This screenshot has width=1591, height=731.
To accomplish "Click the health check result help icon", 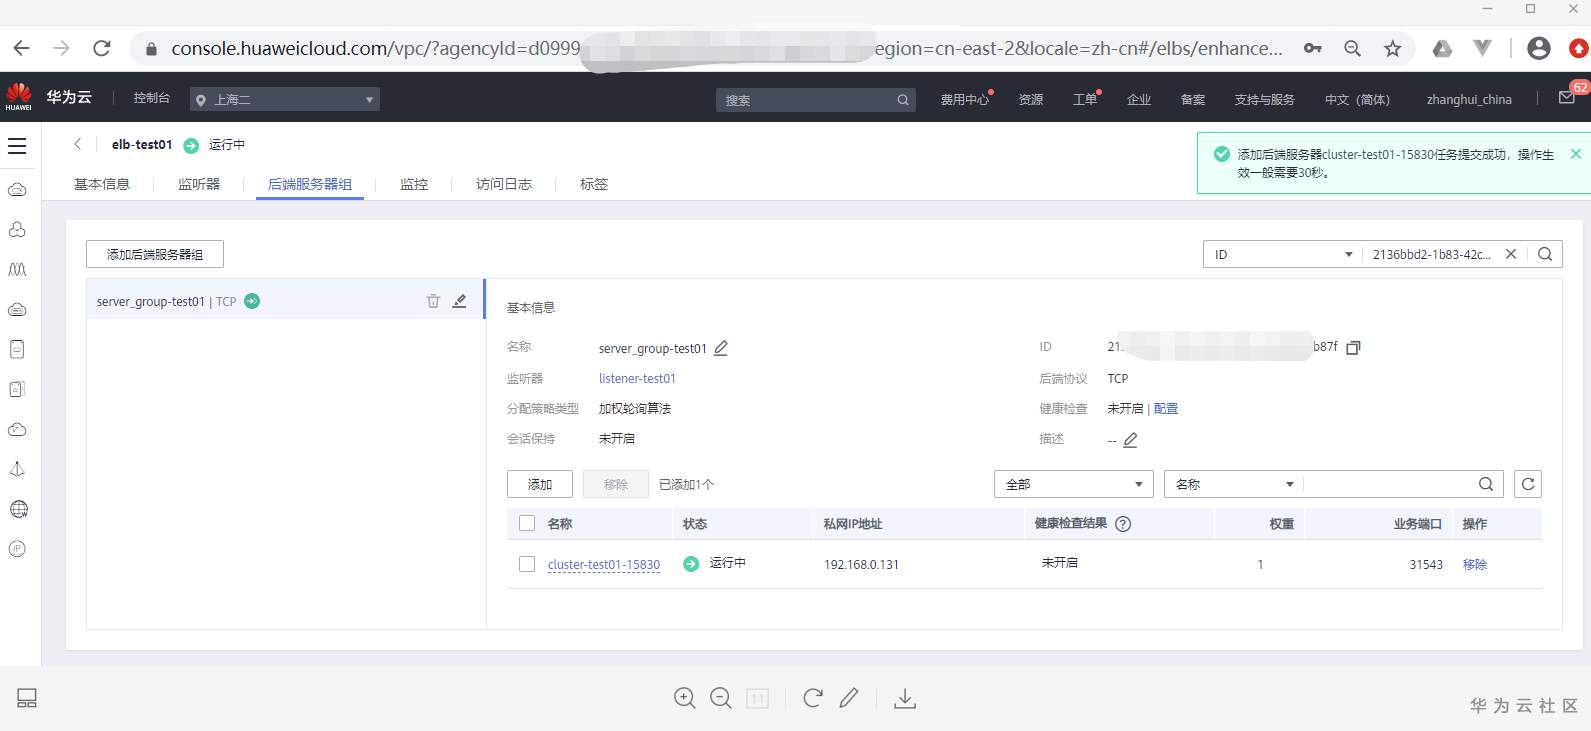I will 1123,524.
